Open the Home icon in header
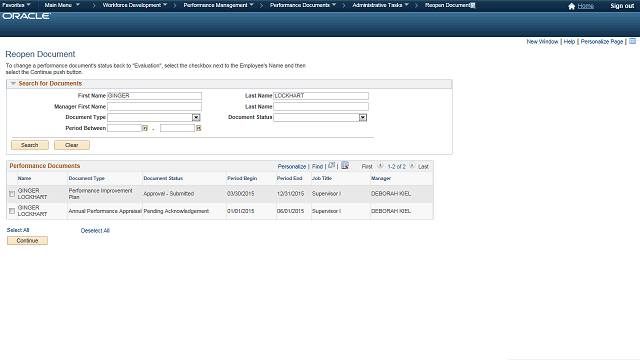 click(571, 6)
